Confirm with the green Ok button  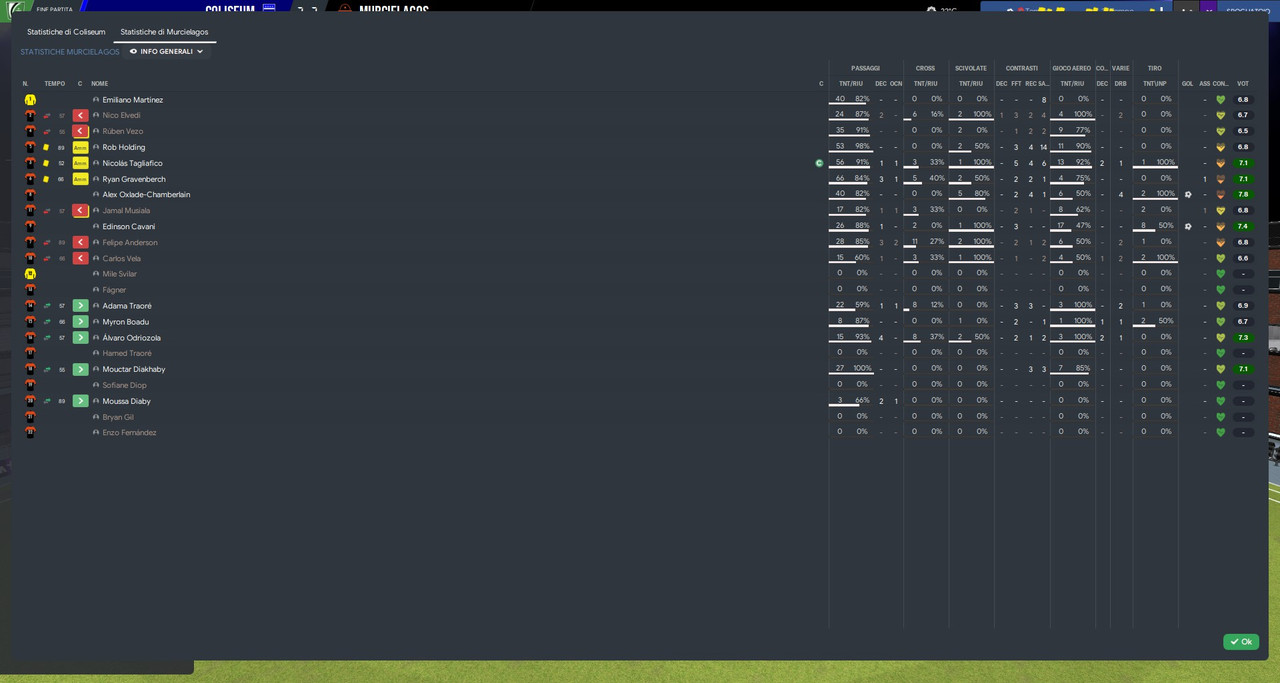point(1241,642)
